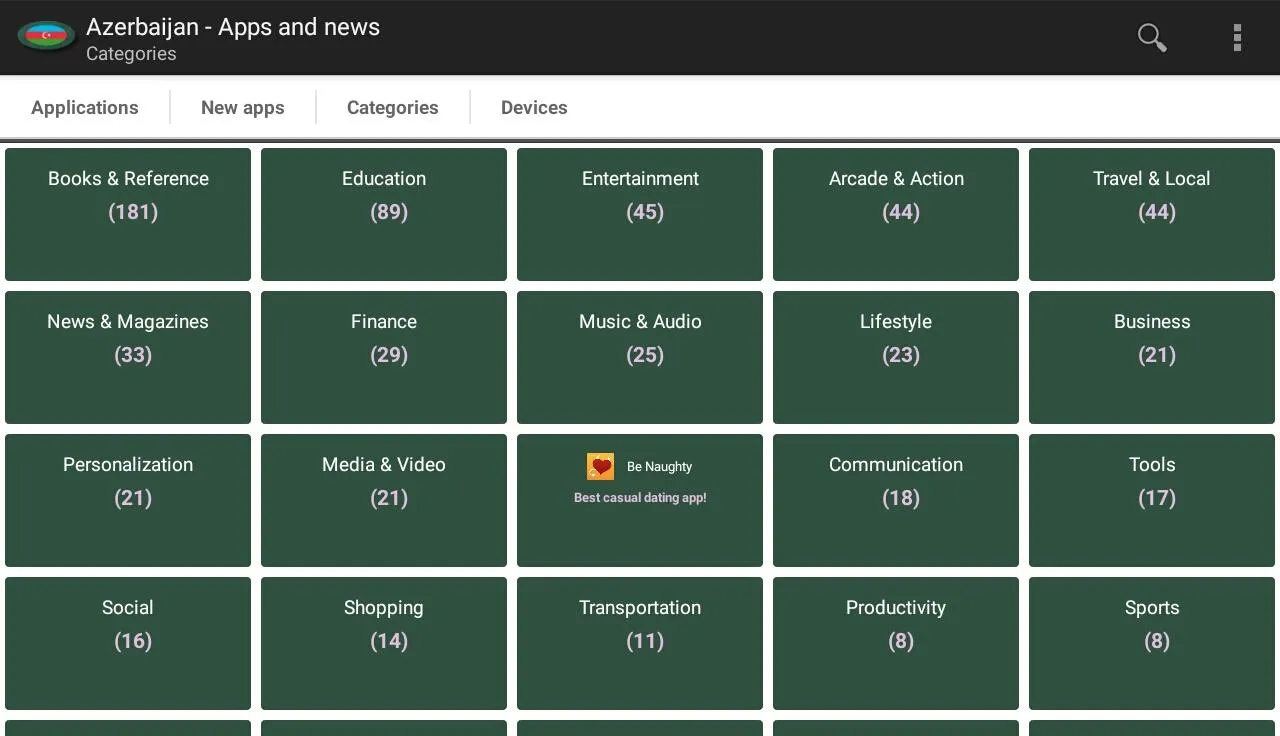Viewport: 1280px width, 736px height.
Task: Choose the News & Magazines category
Action: (128, 357)
